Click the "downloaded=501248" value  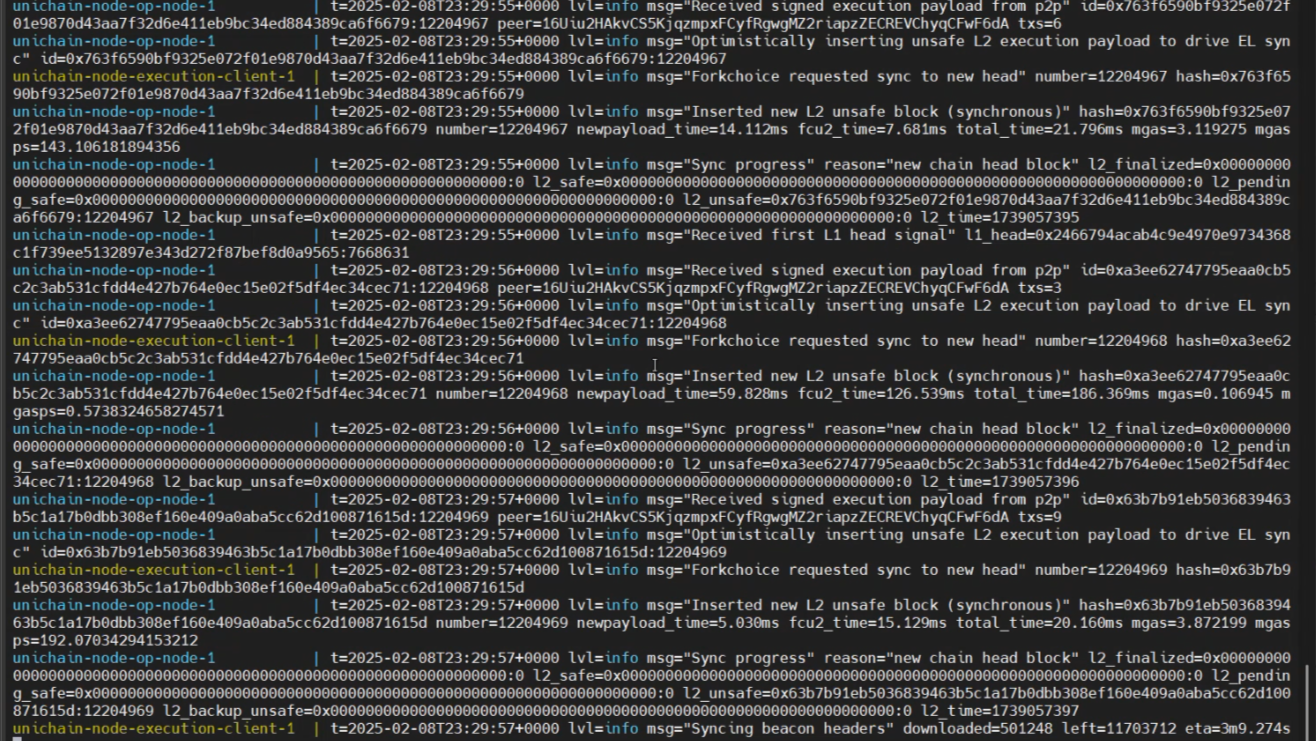tap(979, 729)
